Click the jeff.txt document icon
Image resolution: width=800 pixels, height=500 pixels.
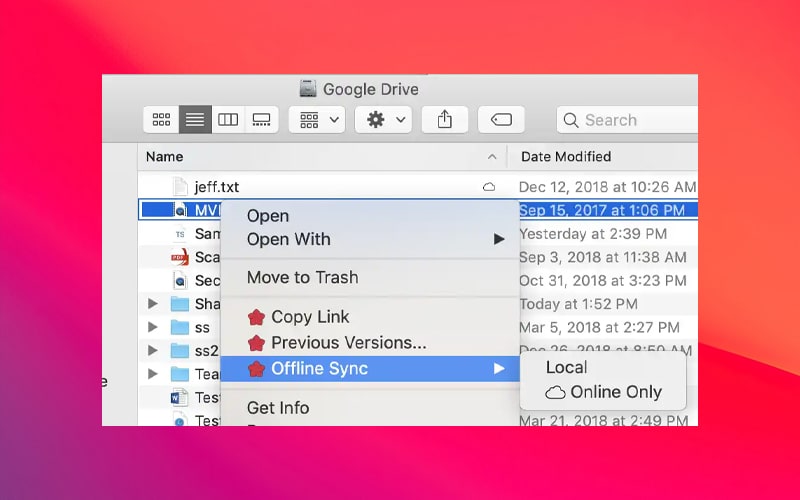click(180, 187)
